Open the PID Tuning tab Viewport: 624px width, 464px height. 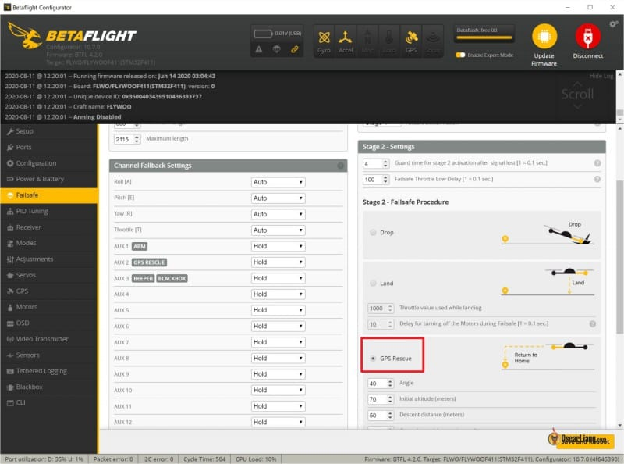pos(49,211)
